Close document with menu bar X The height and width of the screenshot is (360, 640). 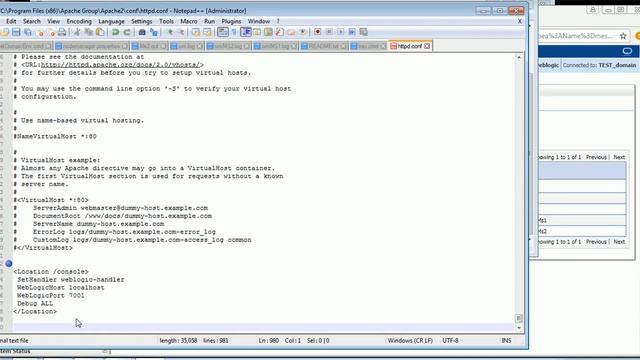[x=520, y=21]
